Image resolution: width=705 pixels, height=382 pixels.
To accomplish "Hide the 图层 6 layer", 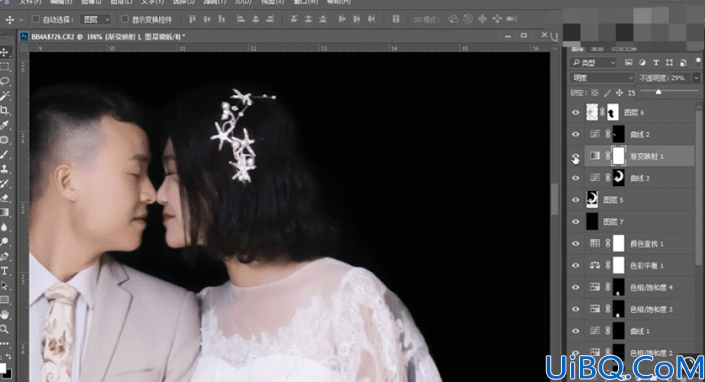I will tap(576, 112).
